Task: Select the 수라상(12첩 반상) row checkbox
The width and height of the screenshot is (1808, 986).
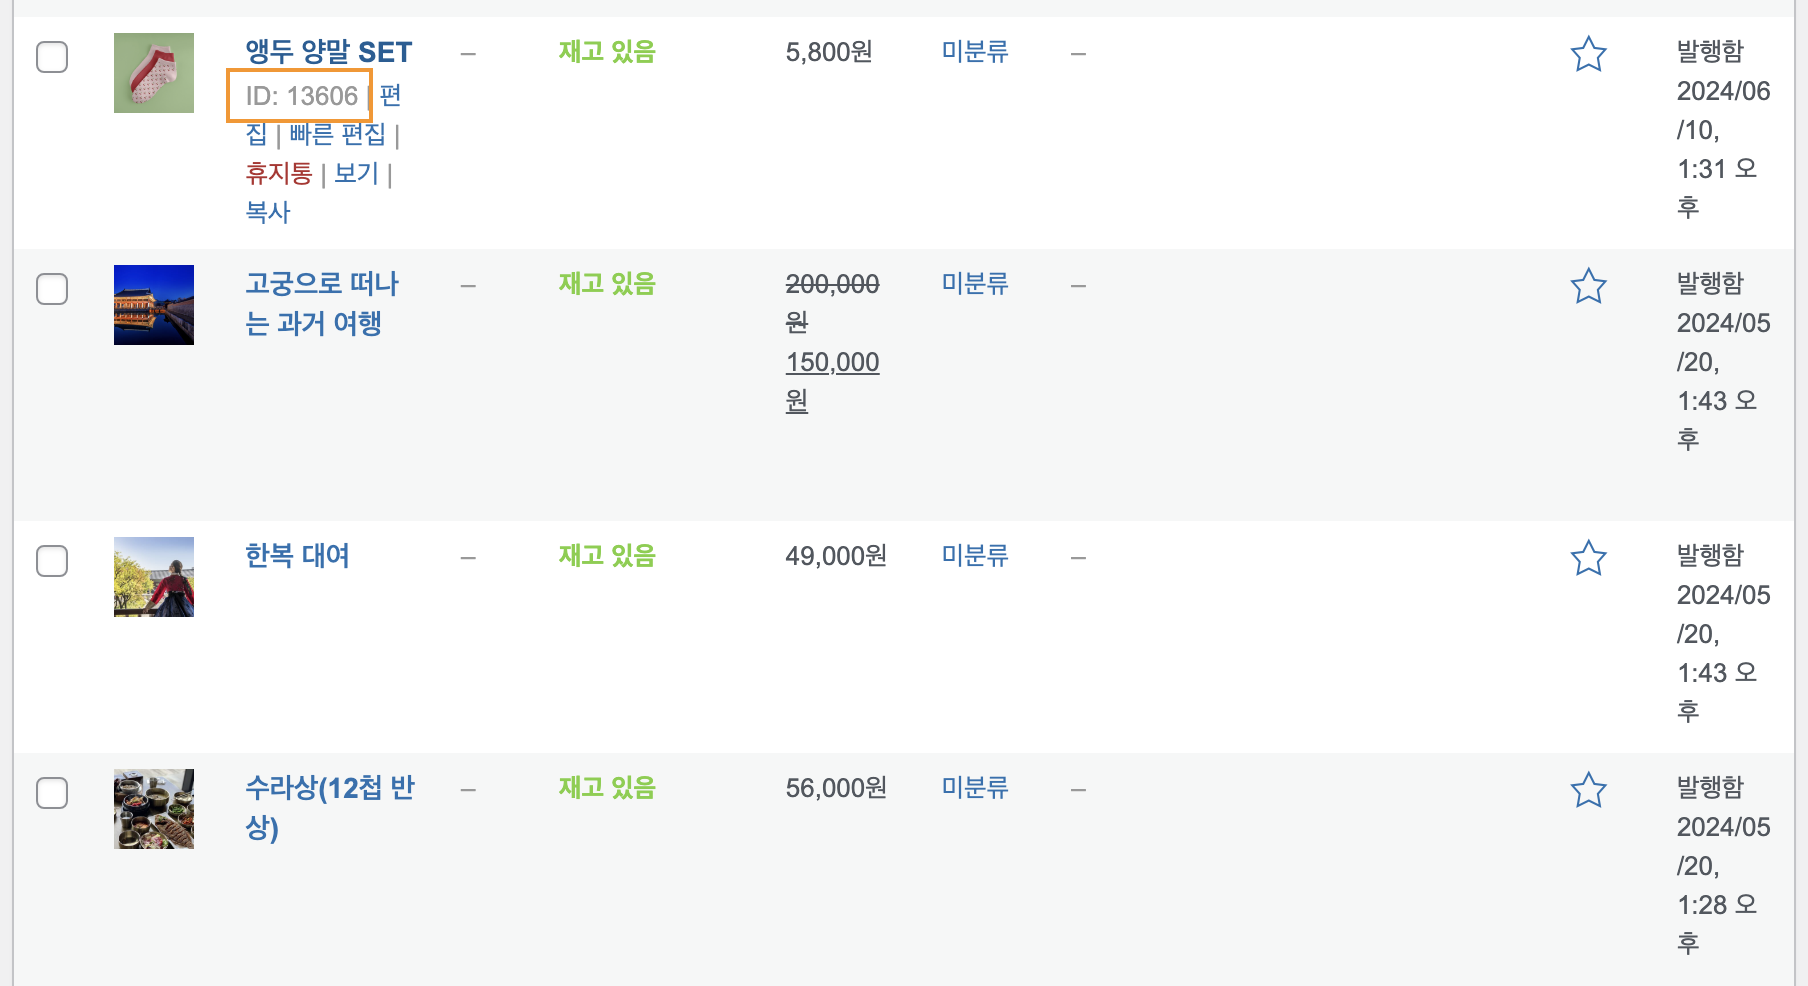Action: point(52,793)
